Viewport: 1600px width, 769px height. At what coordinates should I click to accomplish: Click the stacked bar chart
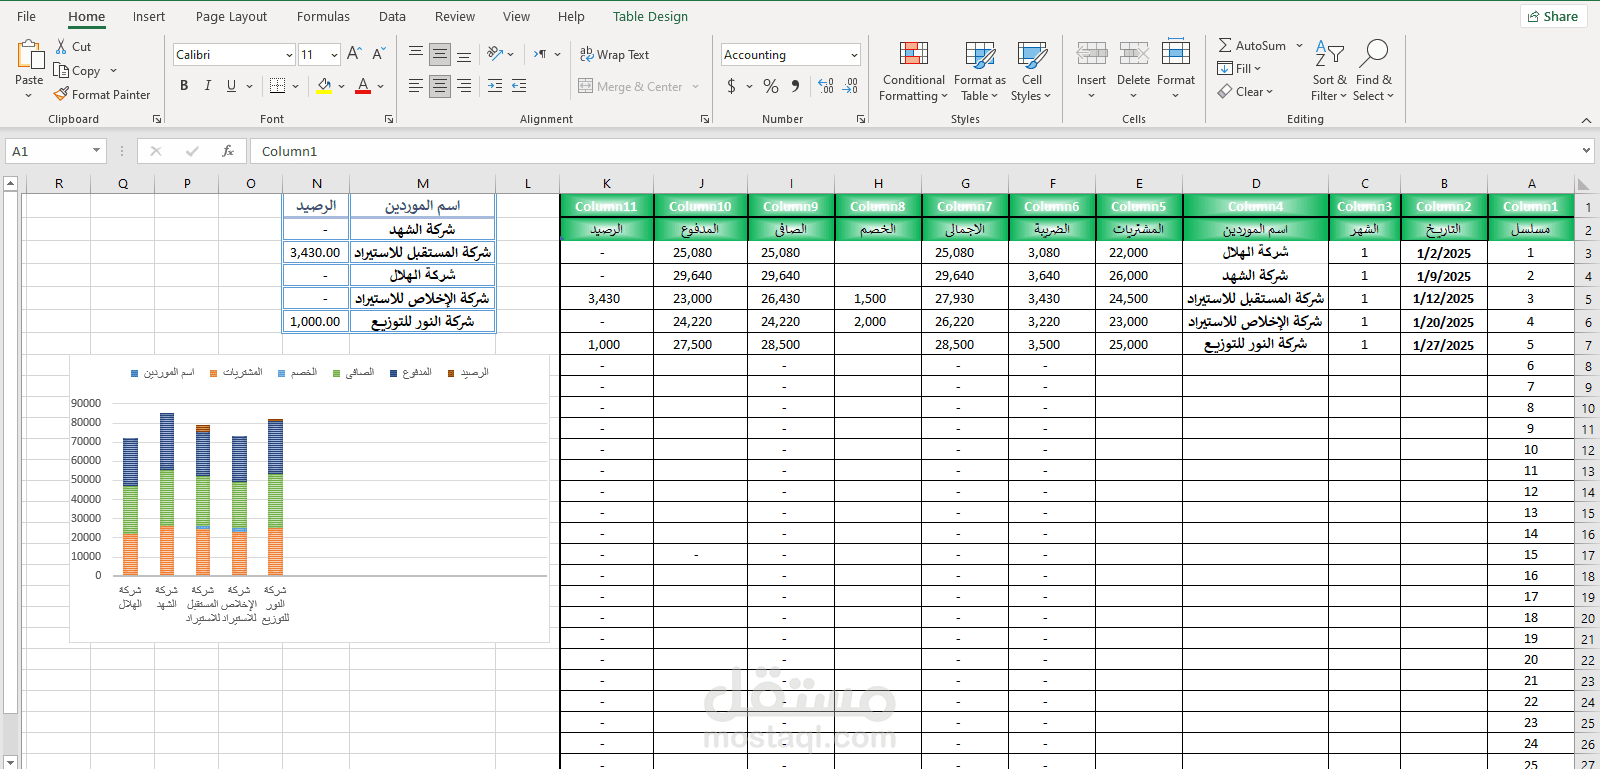[309, 498]
